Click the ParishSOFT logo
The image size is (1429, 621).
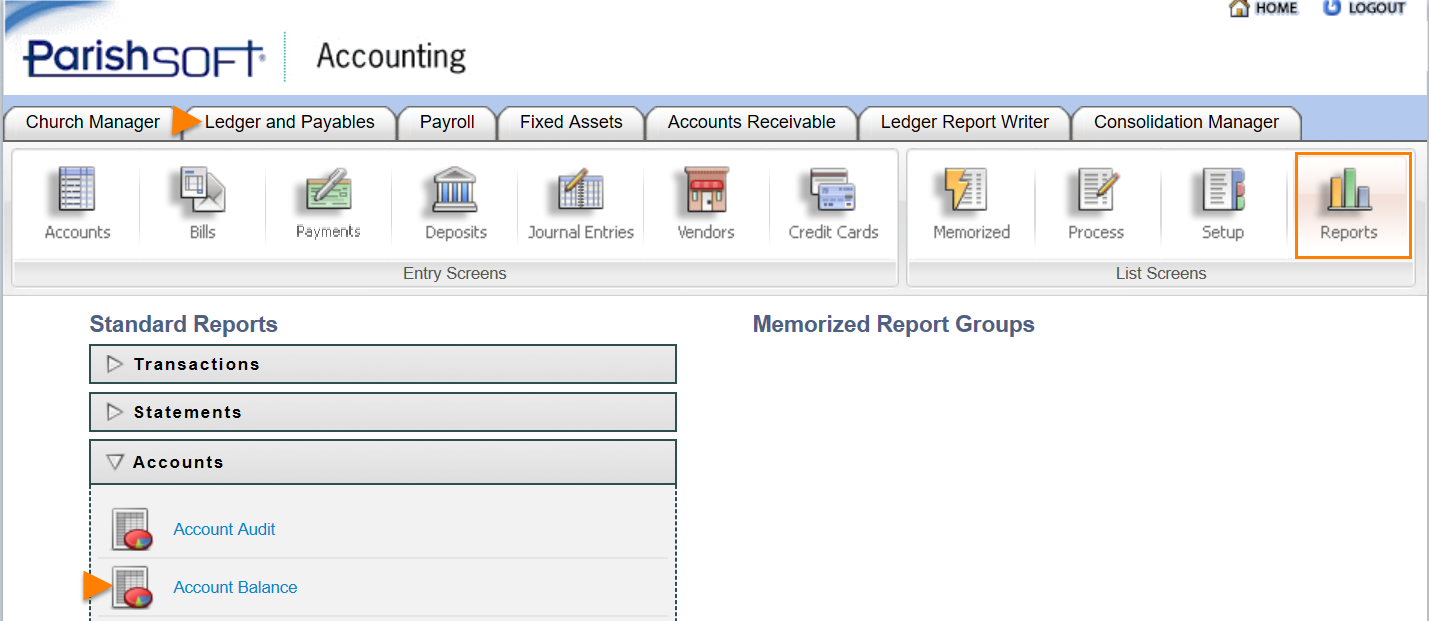144,58
